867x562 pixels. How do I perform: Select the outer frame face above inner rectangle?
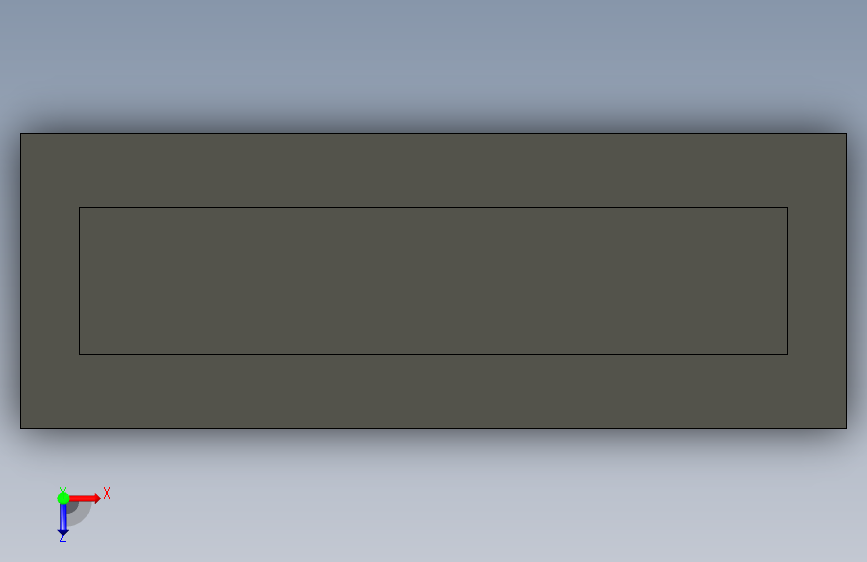coord(433,170)
